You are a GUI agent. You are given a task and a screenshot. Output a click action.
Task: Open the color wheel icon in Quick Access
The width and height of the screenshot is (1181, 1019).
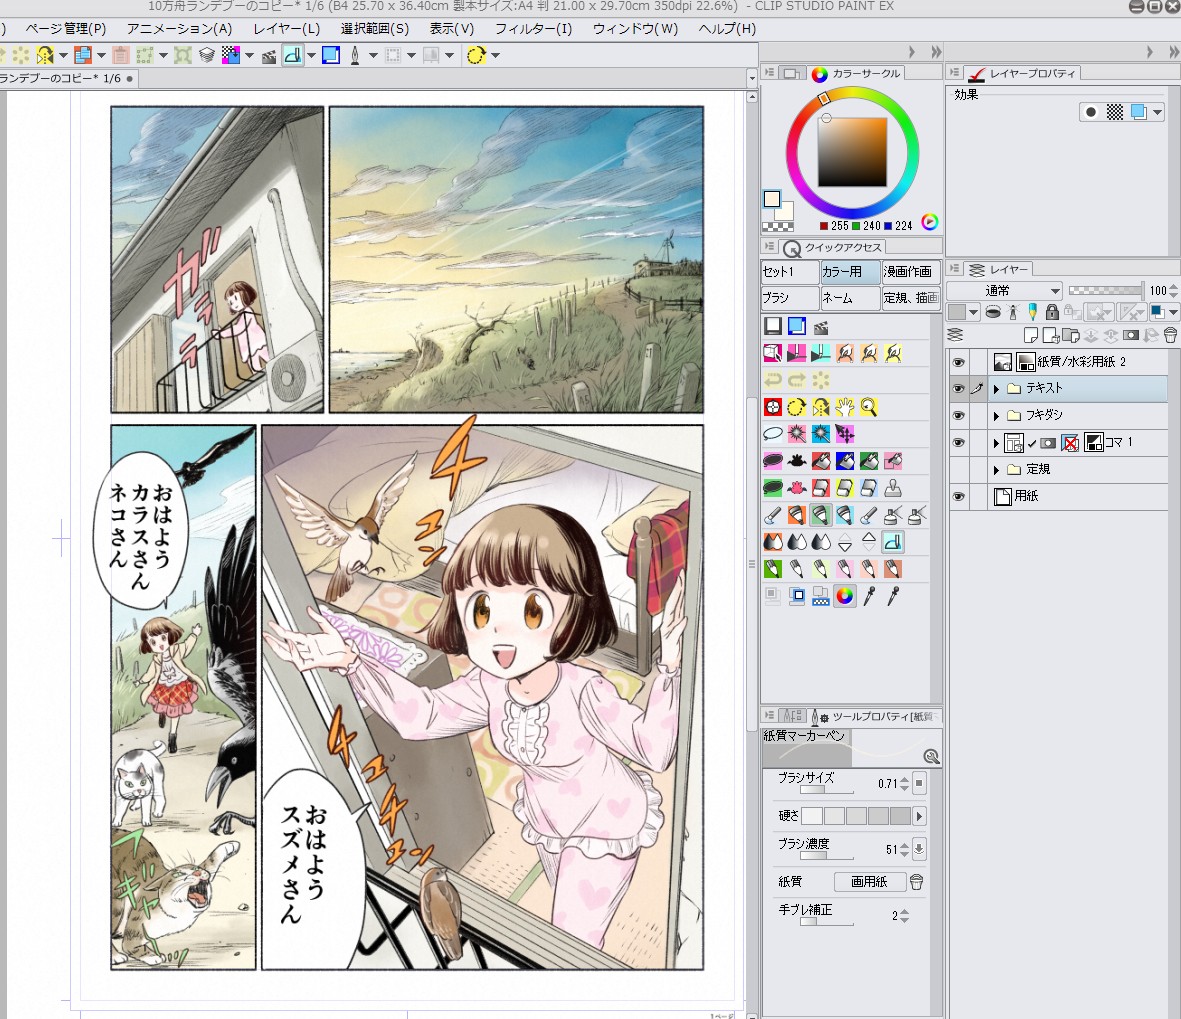pyautogui.click(x=845, y=596)
